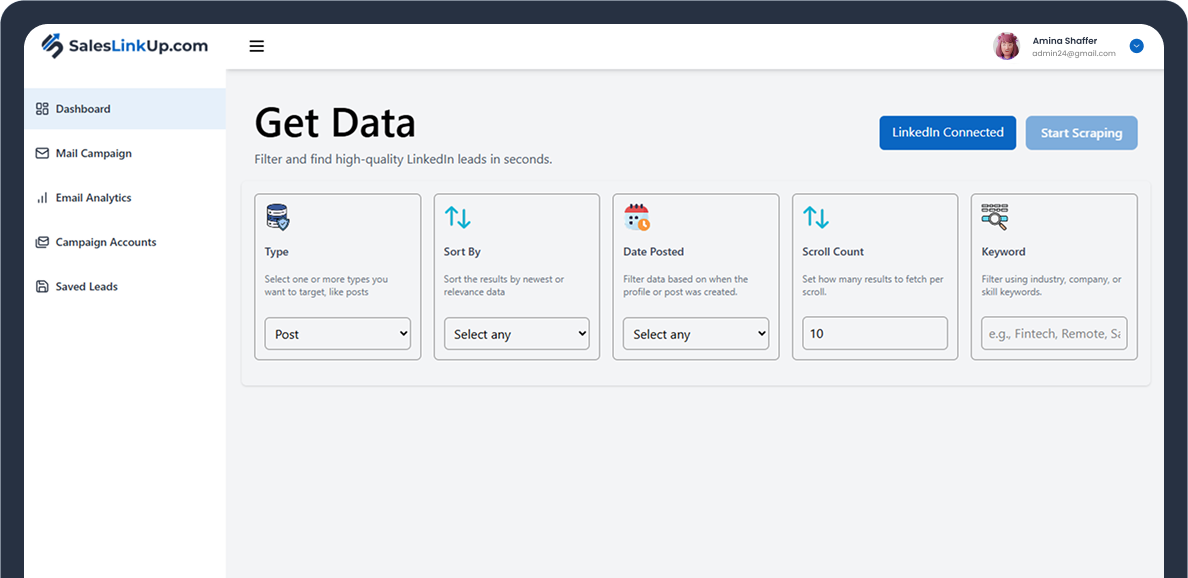Click the Type database icon

click(x=278, y=217)
